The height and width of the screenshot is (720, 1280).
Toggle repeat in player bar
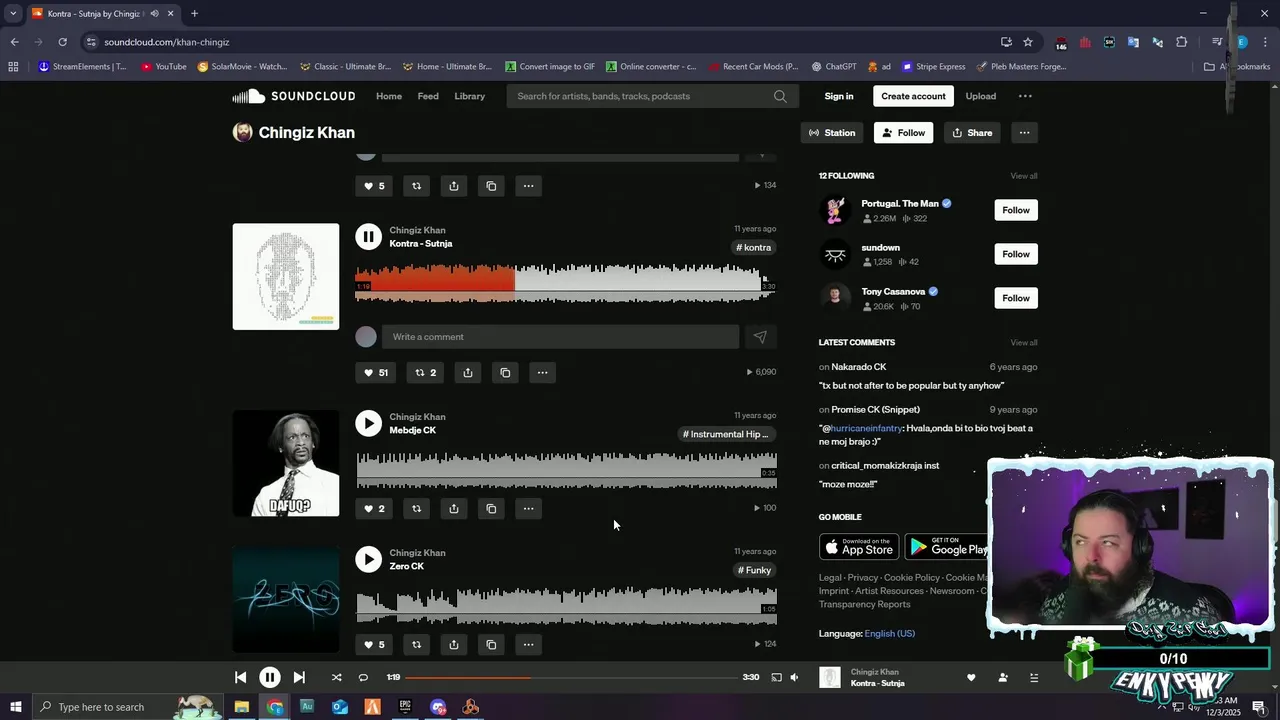(x=363, y=677)
